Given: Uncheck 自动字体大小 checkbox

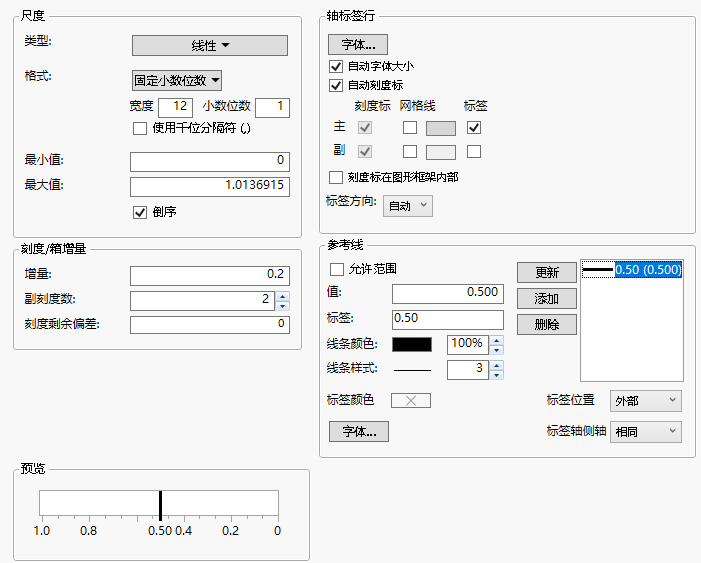Looking at the screenshot, I should 336,67.
